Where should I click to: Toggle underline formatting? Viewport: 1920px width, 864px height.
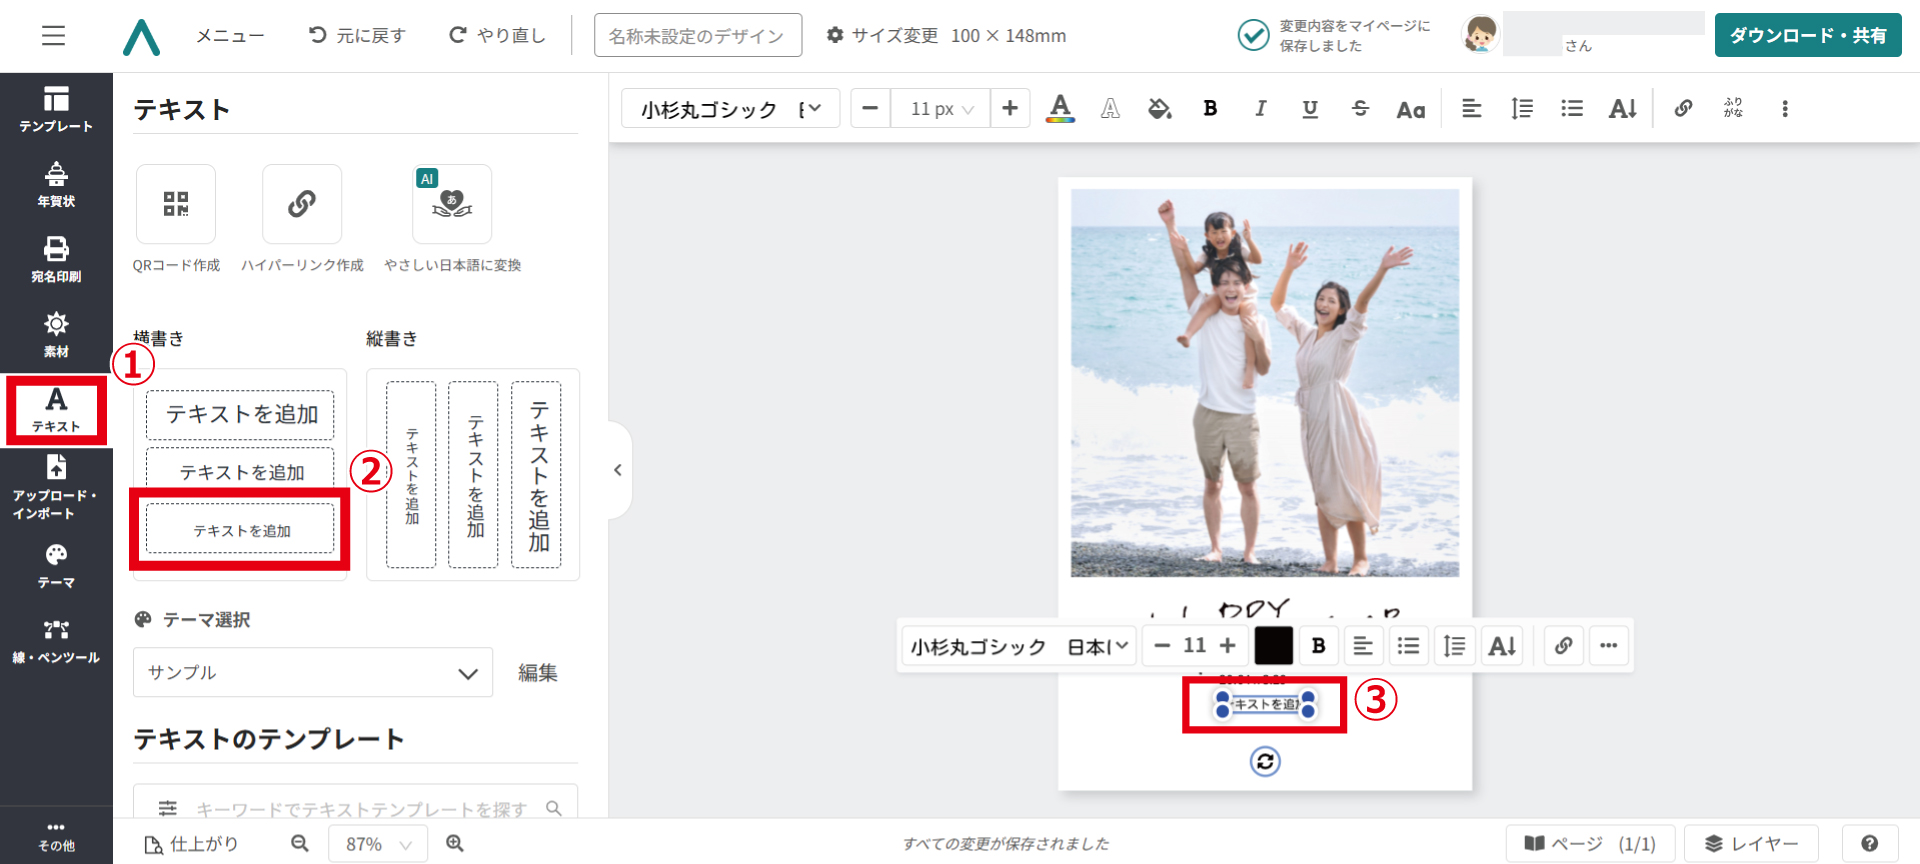1310,108
